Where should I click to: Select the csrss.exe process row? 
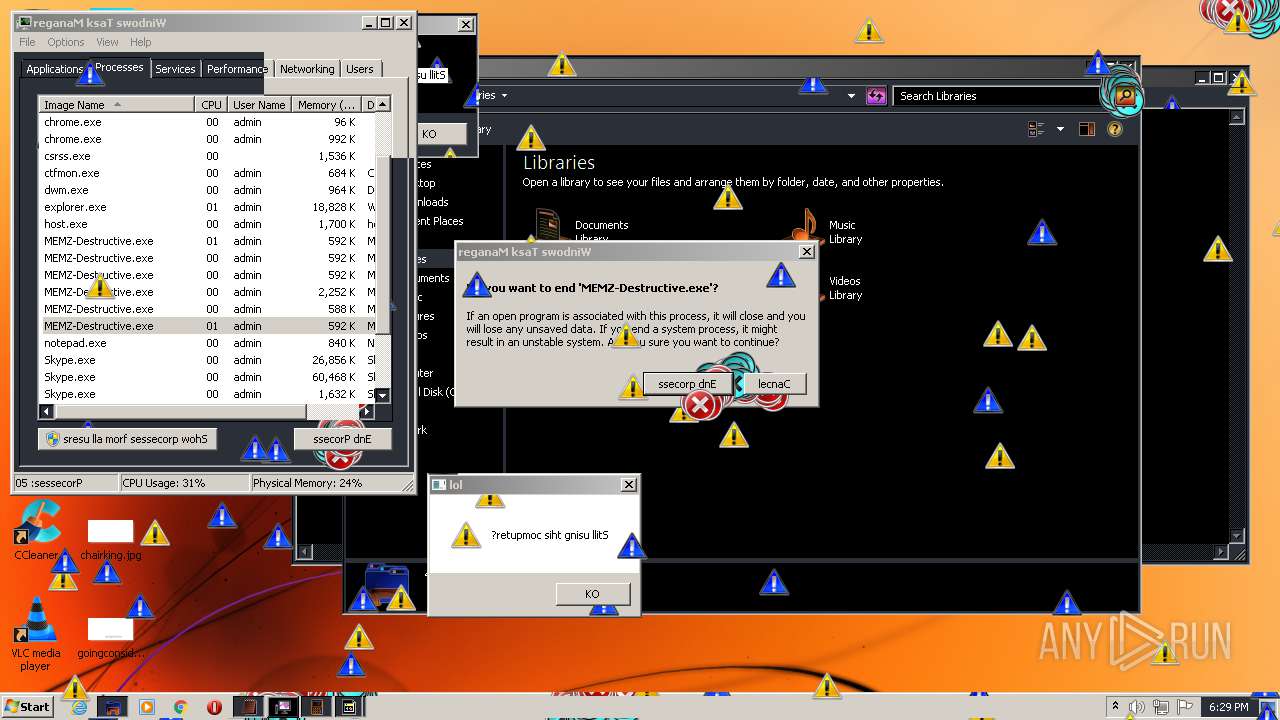coord(207,156)
